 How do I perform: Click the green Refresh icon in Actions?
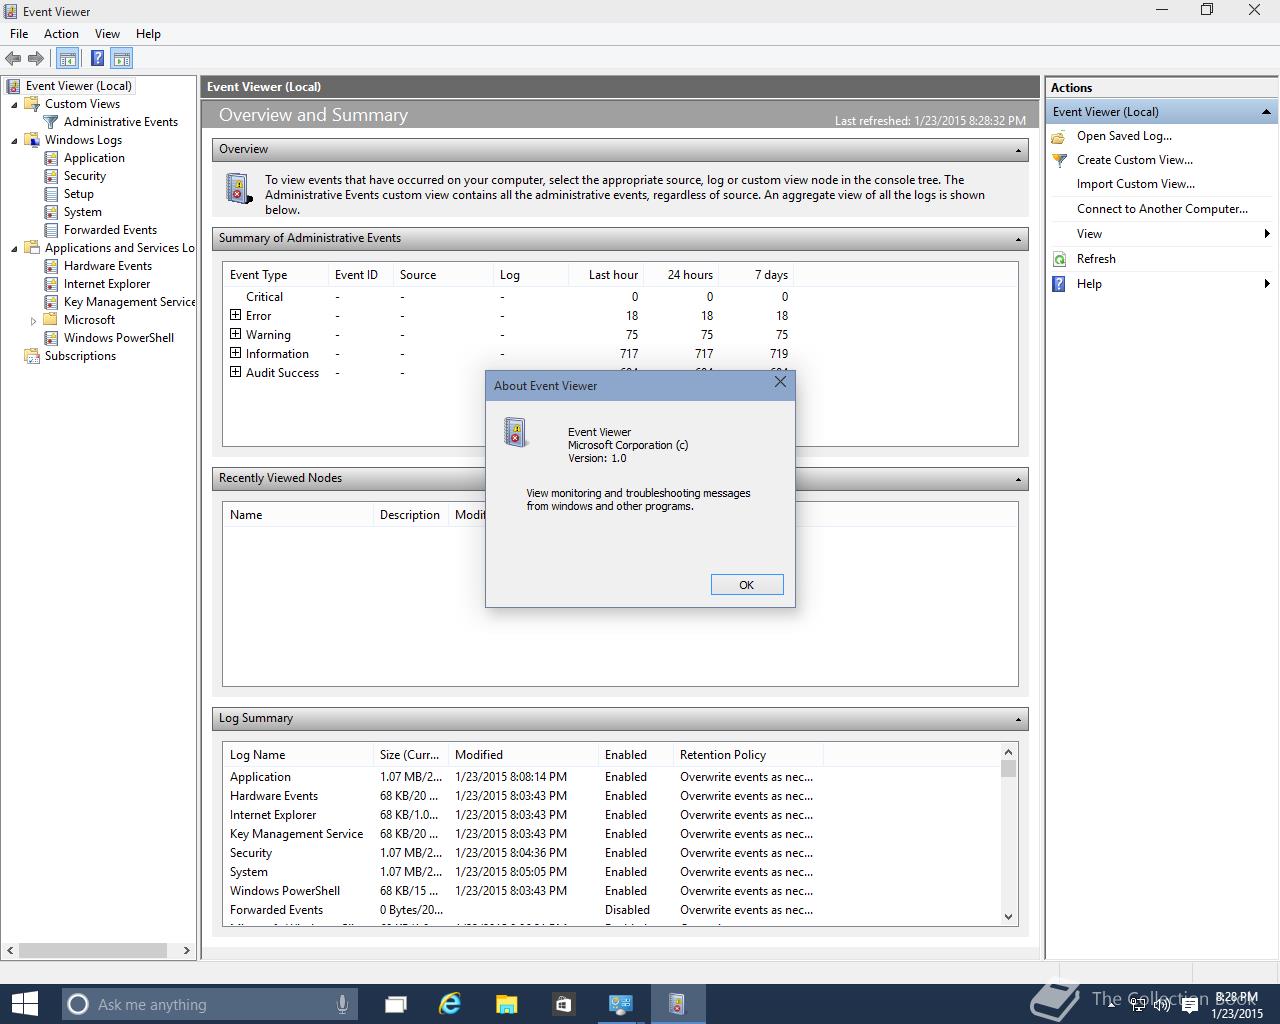1060,259
